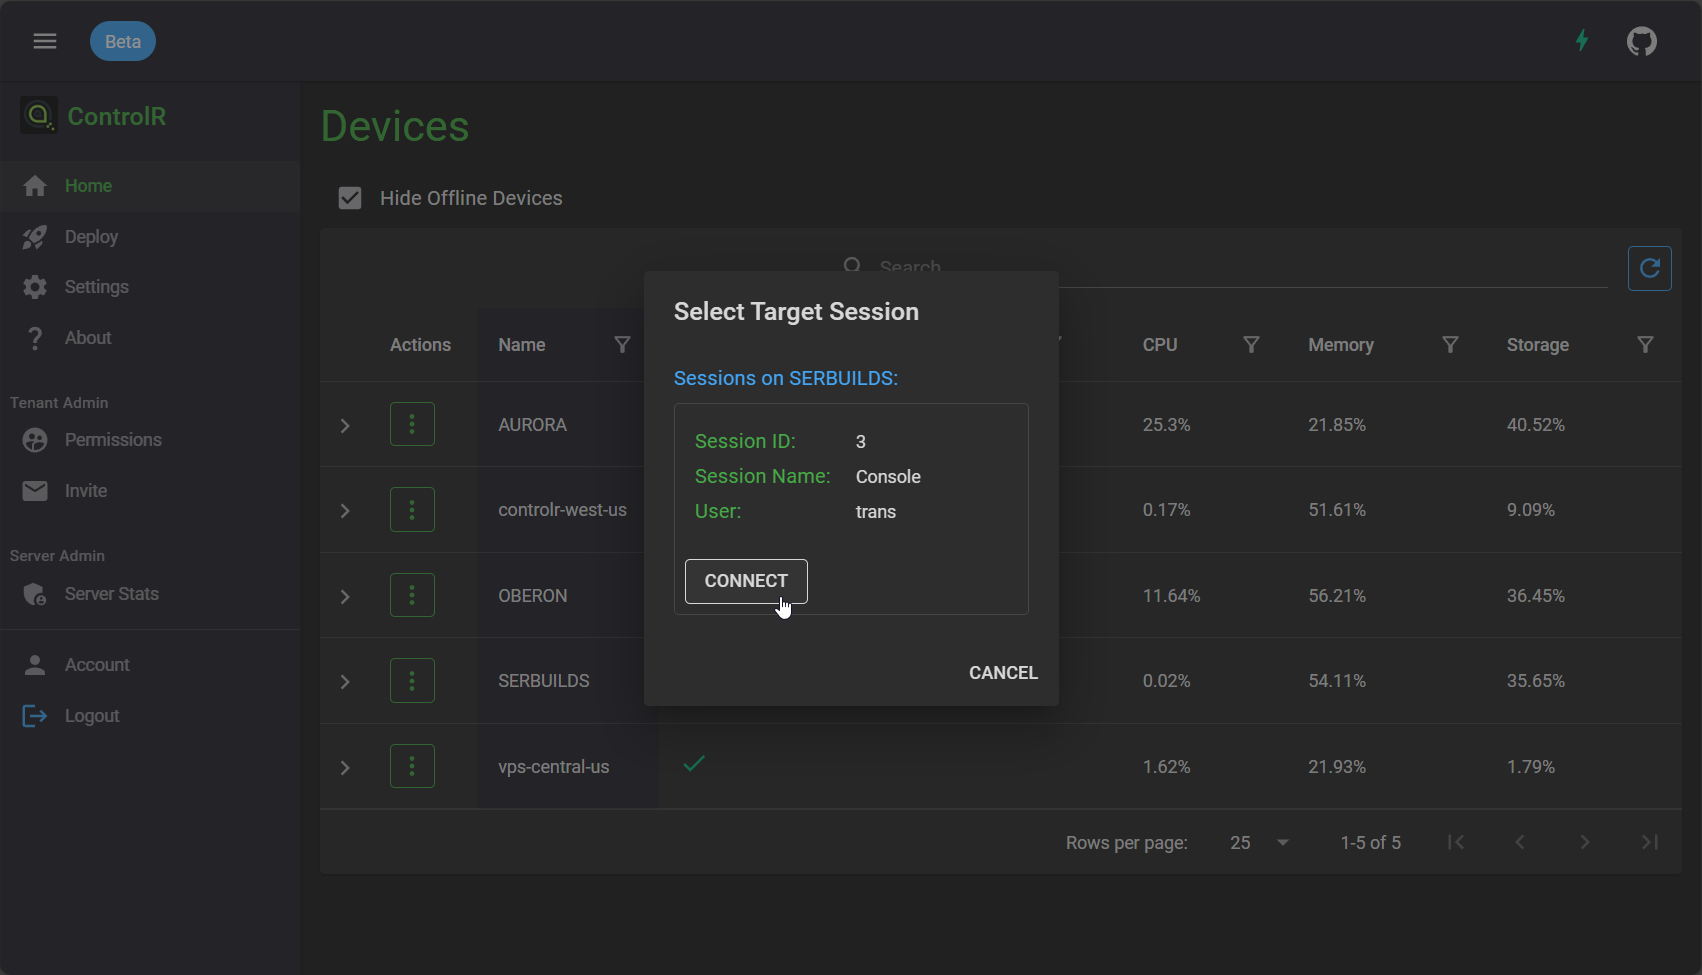The width and height of the screenshot is (1702, 975).
Task: Toggle Hide Offline Devices checkbox
Action: [350, 198]
